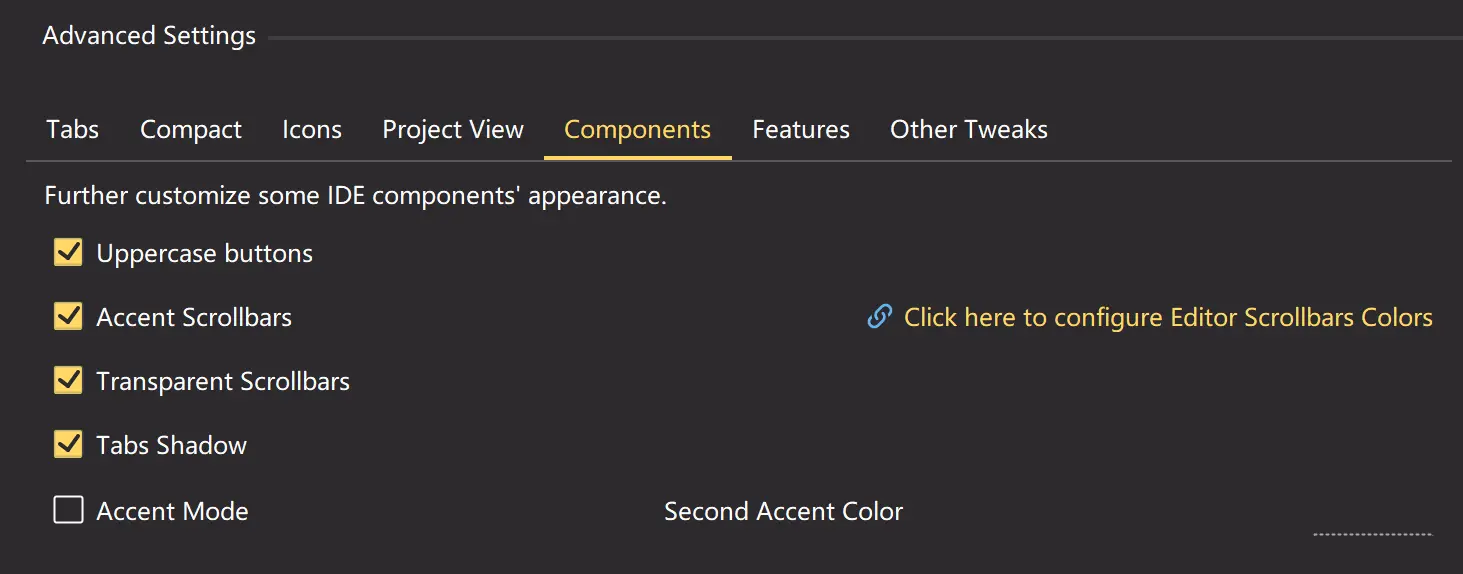
Task: Uncheck the Uppercase buttons checkbox
Action: click(x=68, y=253)
